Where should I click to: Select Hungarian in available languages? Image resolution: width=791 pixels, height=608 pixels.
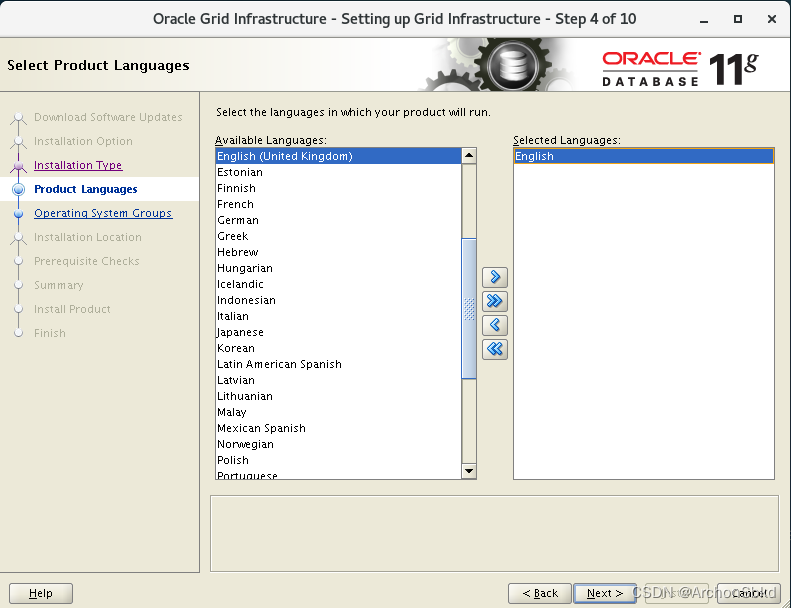(338, 268)
